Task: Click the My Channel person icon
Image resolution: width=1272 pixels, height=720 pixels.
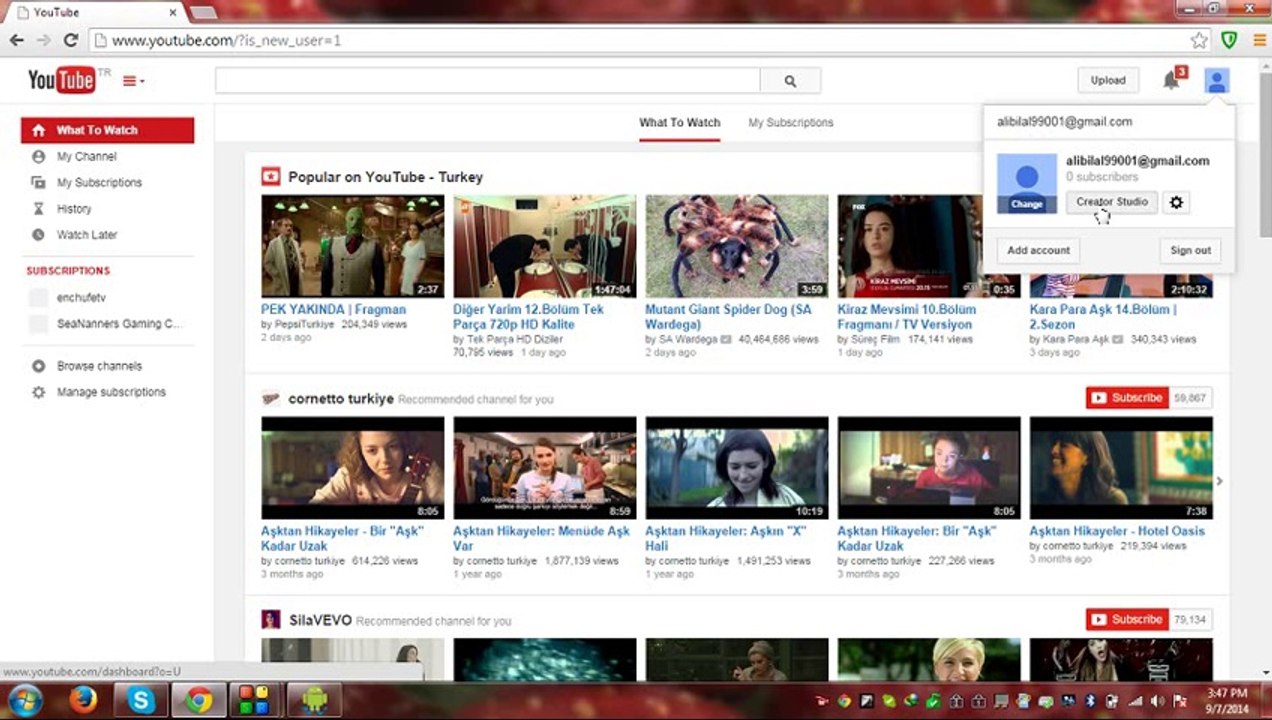Action: point(38,156)
